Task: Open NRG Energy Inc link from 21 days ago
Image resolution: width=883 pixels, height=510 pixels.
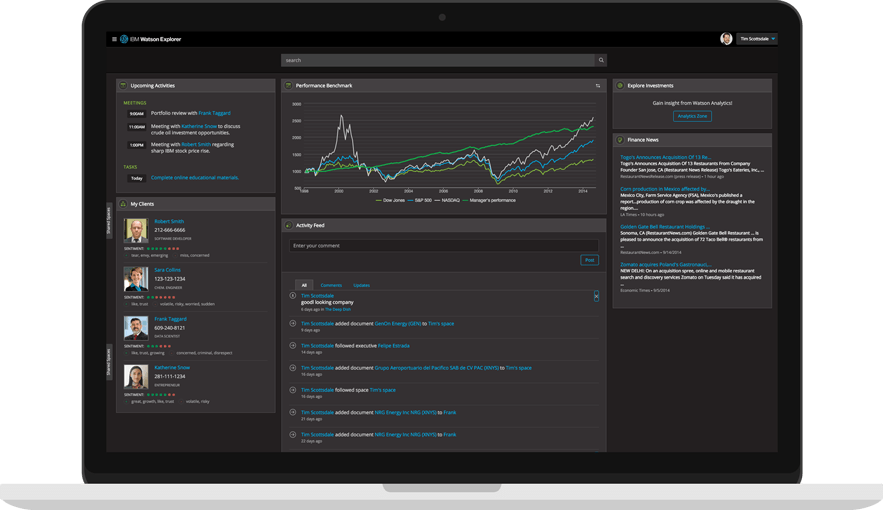Action: (405, 413)
